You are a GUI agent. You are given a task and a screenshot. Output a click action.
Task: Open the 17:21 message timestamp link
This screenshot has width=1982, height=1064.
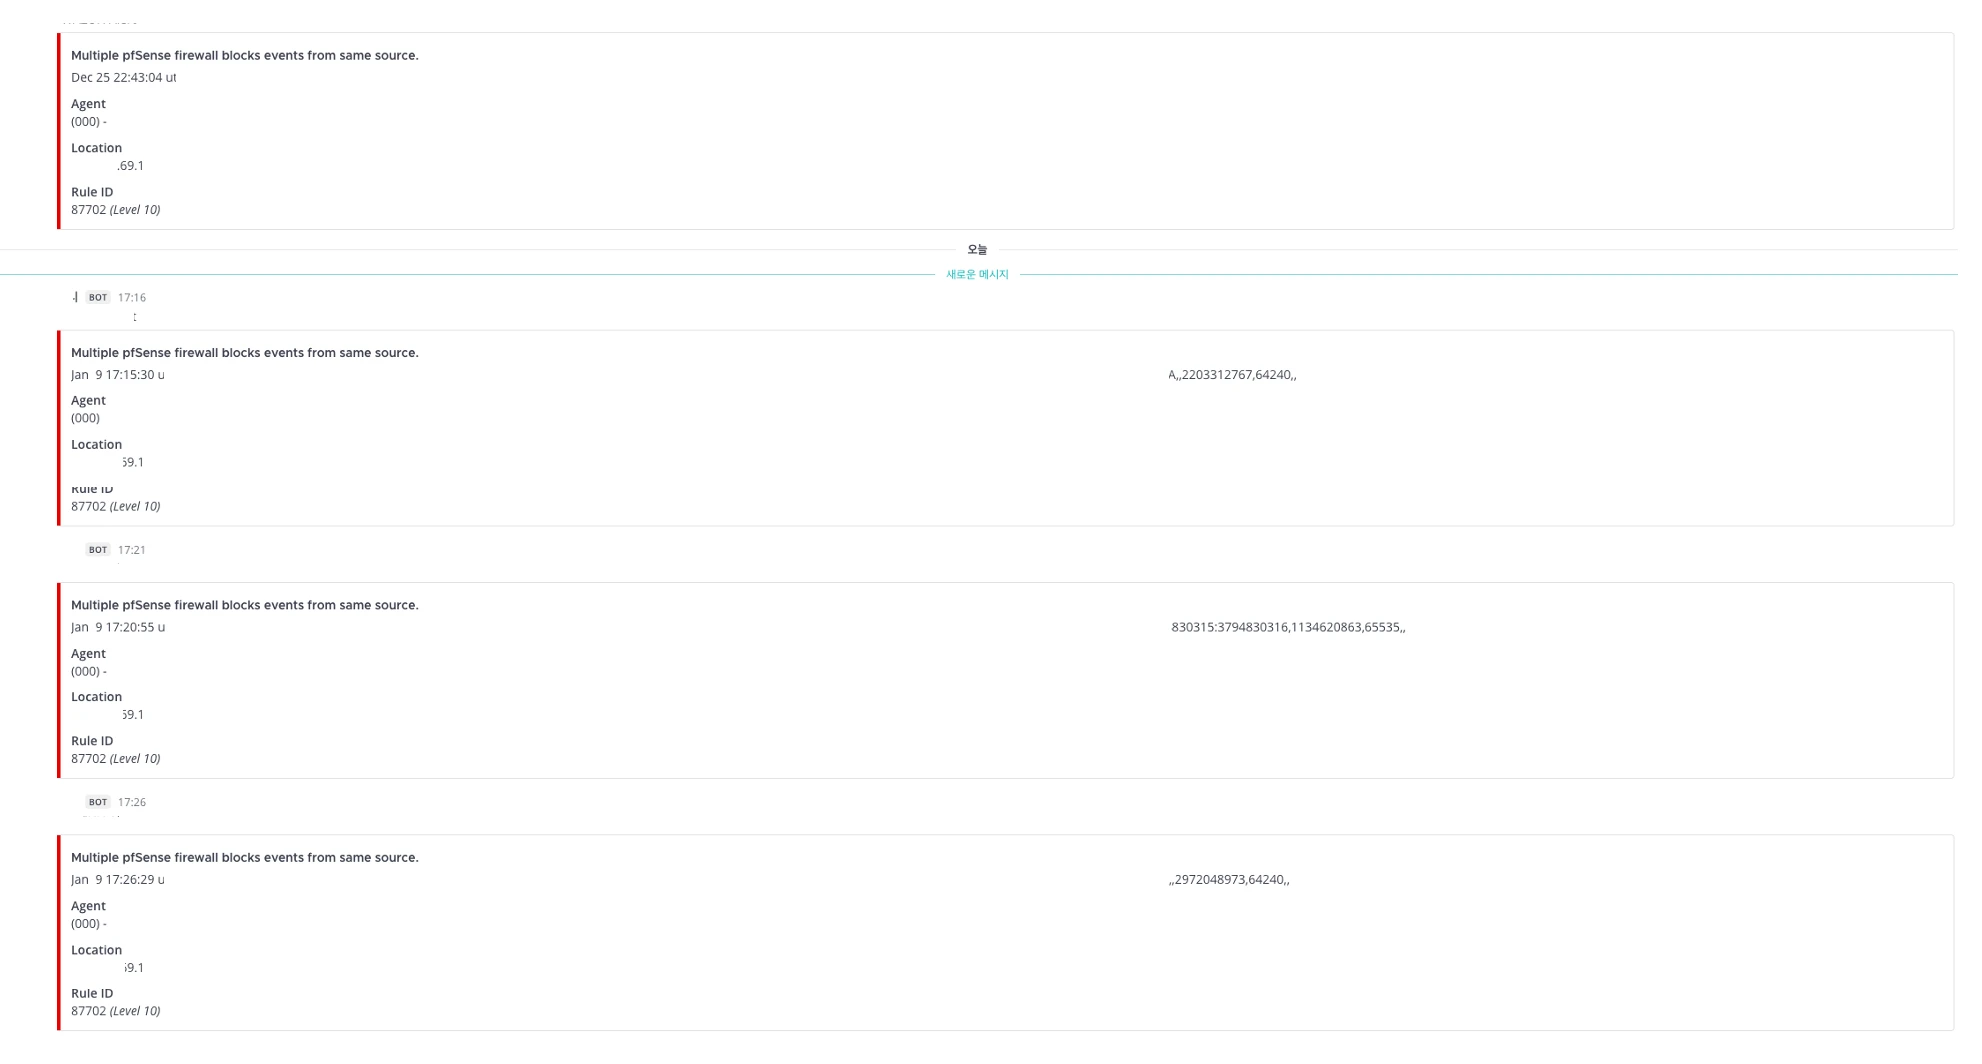[132, 550]
